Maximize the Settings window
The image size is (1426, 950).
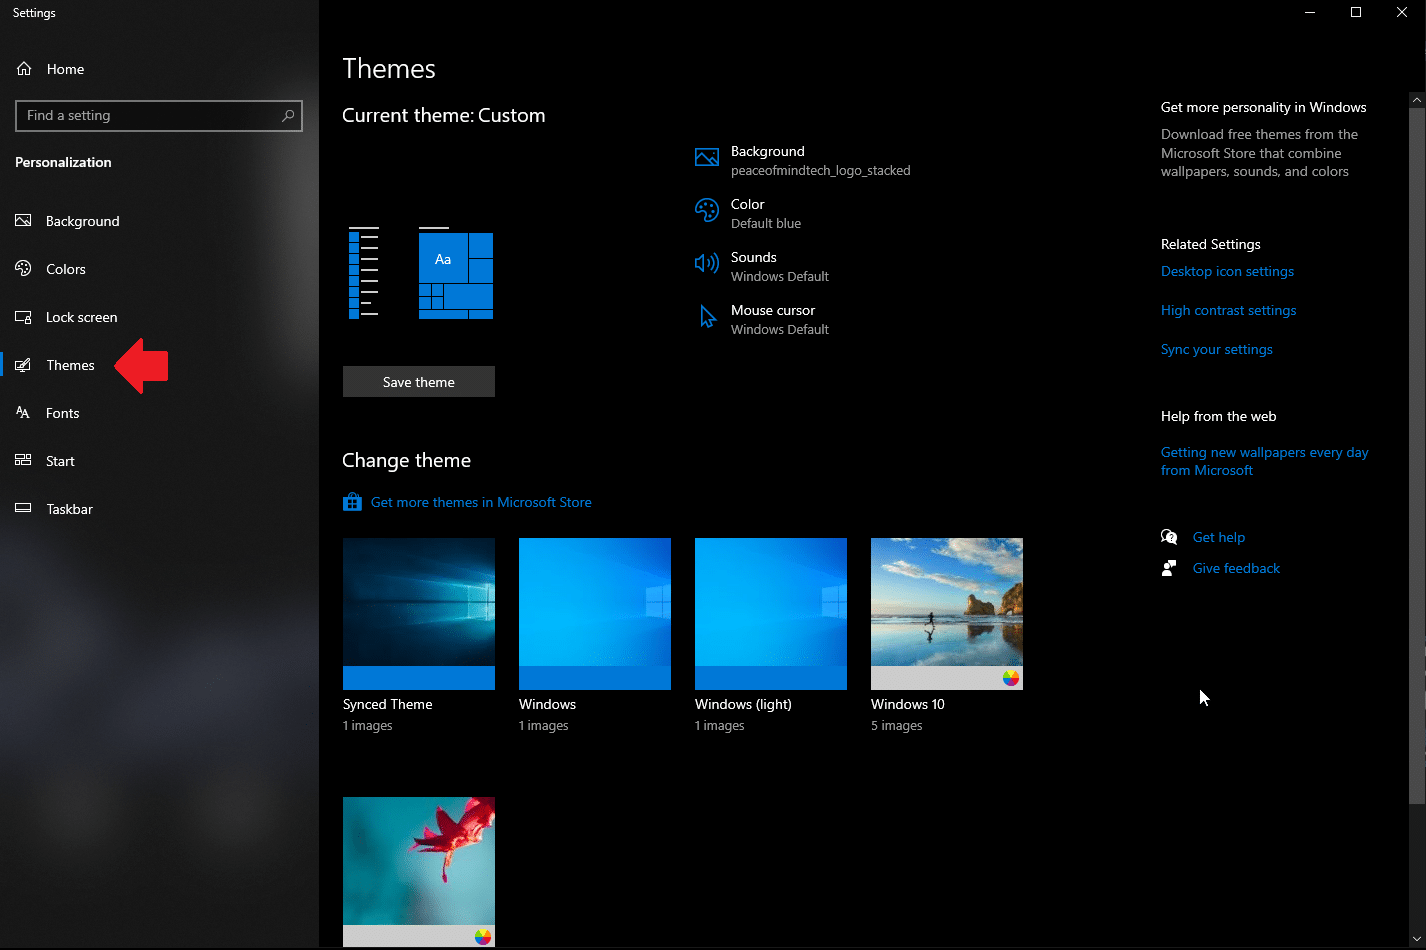[1356, 12]
